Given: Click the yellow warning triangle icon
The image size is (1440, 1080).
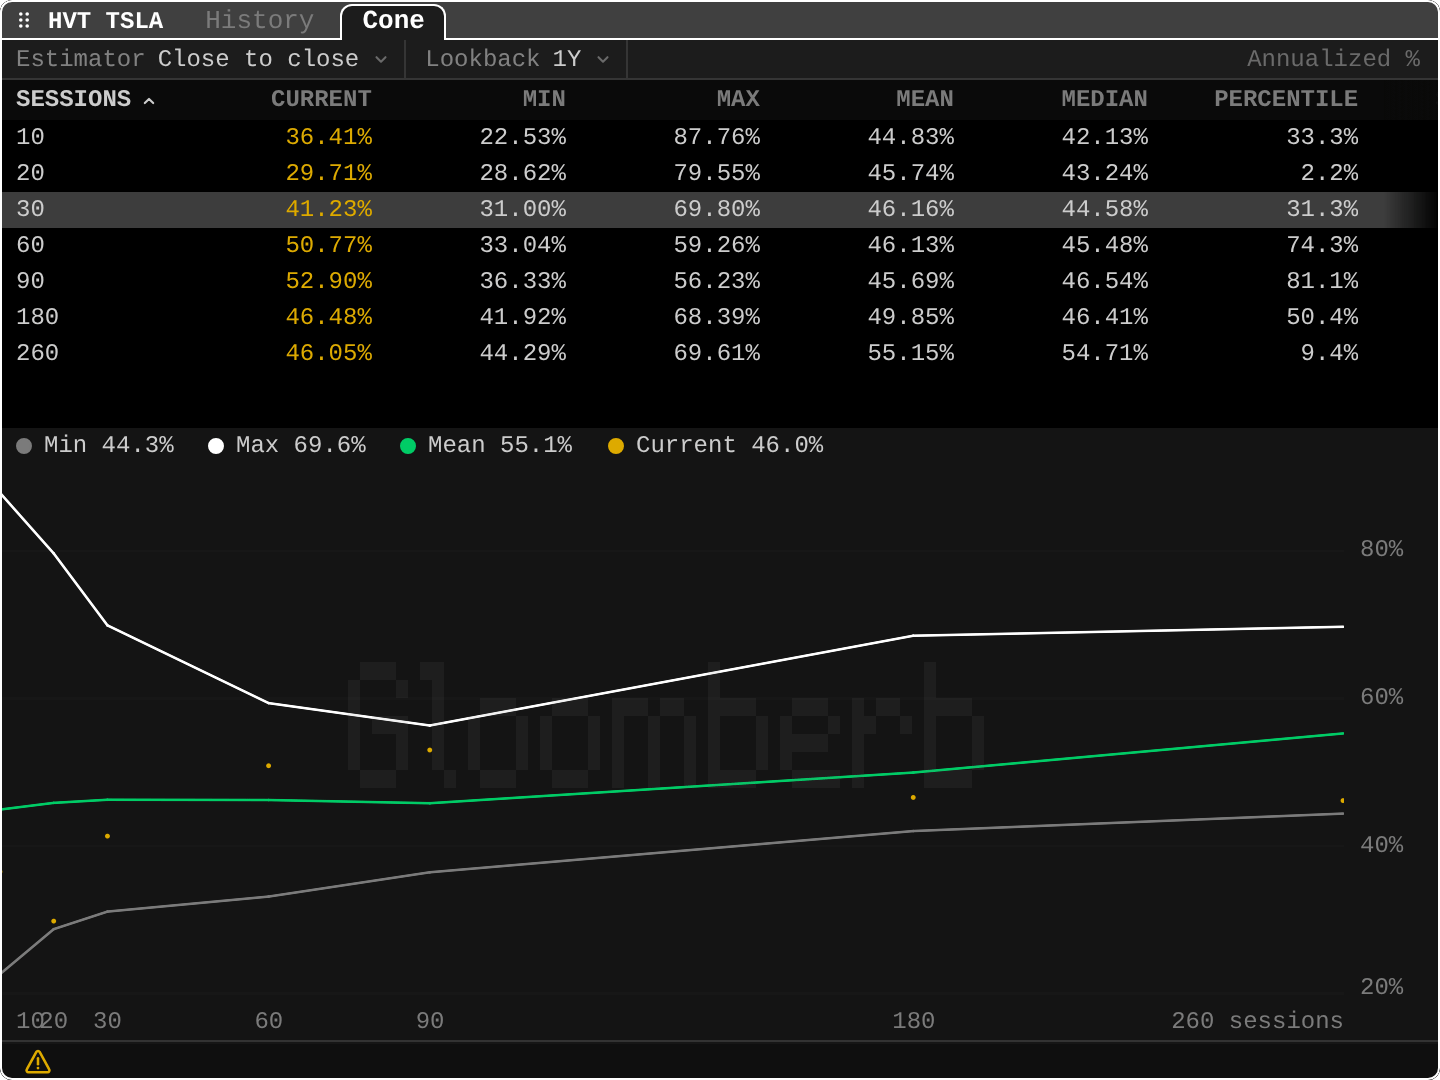Looking at the screenshot, I should coord(38,1061).
